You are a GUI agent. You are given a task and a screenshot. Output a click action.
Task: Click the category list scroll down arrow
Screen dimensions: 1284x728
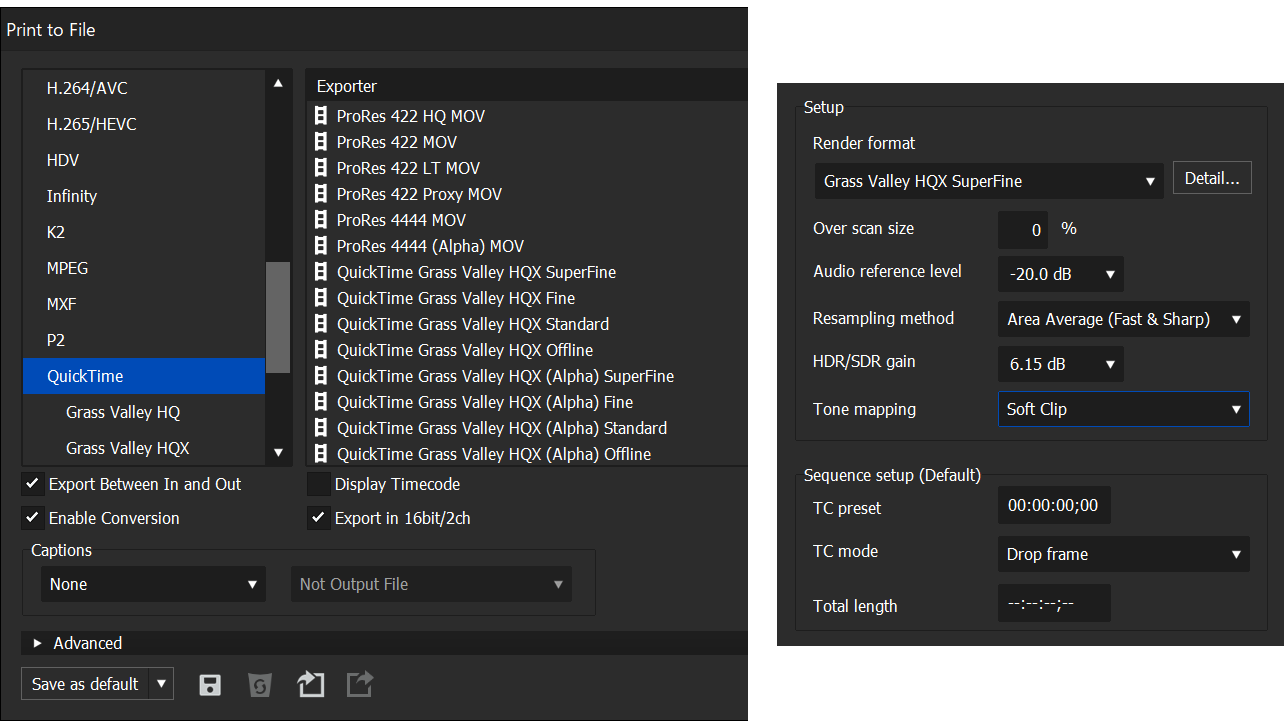click(x=278, y=453)
